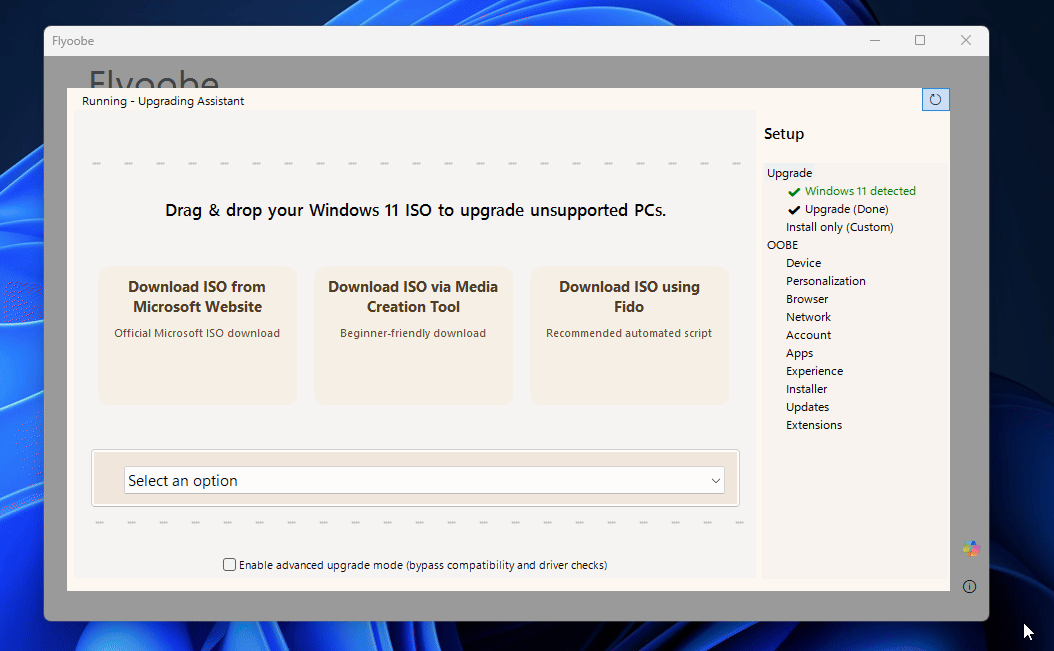
Task: Click Download ISO using Fido card
Action: (x=629, y=336)
